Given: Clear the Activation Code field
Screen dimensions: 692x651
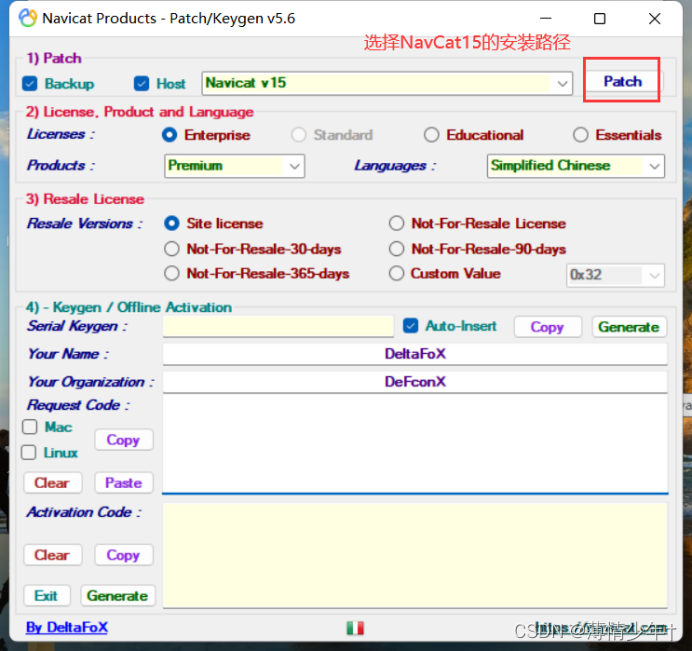Looking at the screenshot, I should (52, 555).
